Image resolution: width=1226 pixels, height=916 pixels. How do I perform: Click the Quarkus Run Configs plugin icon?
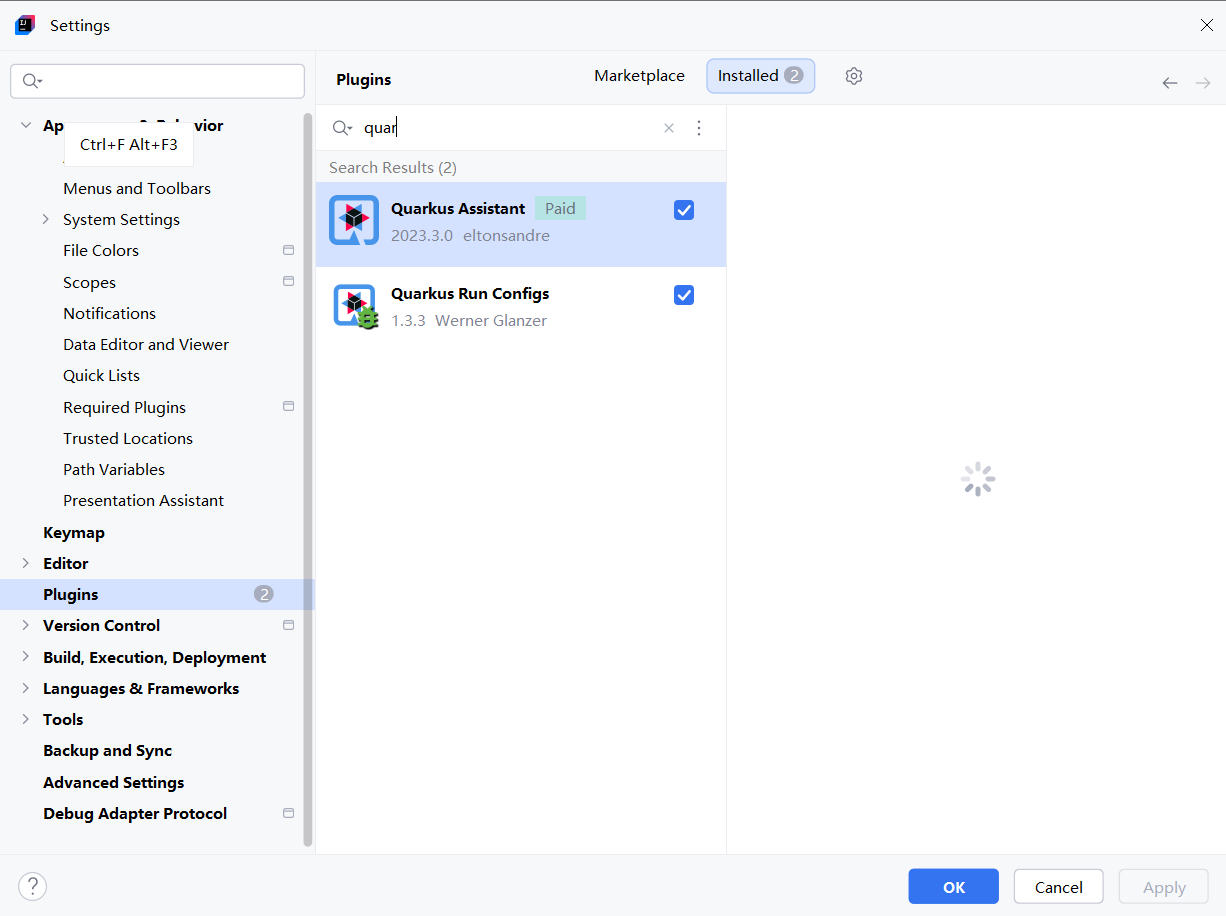point(355,306)
